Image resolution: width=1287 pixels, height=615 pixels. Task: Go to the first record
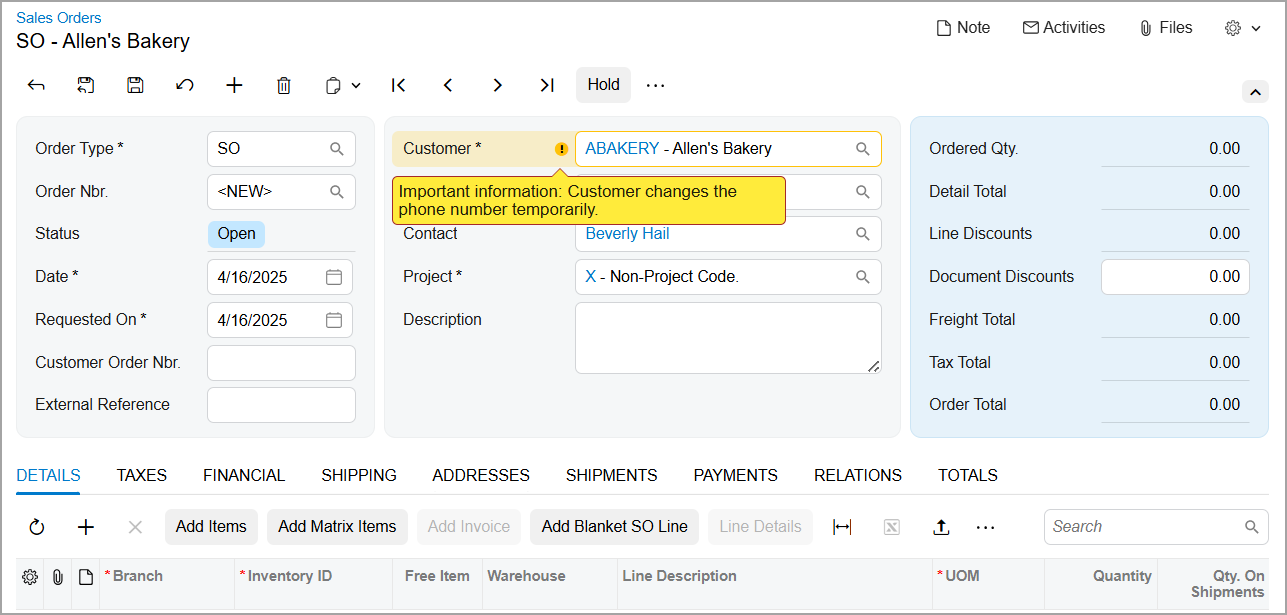pos(399,85)
